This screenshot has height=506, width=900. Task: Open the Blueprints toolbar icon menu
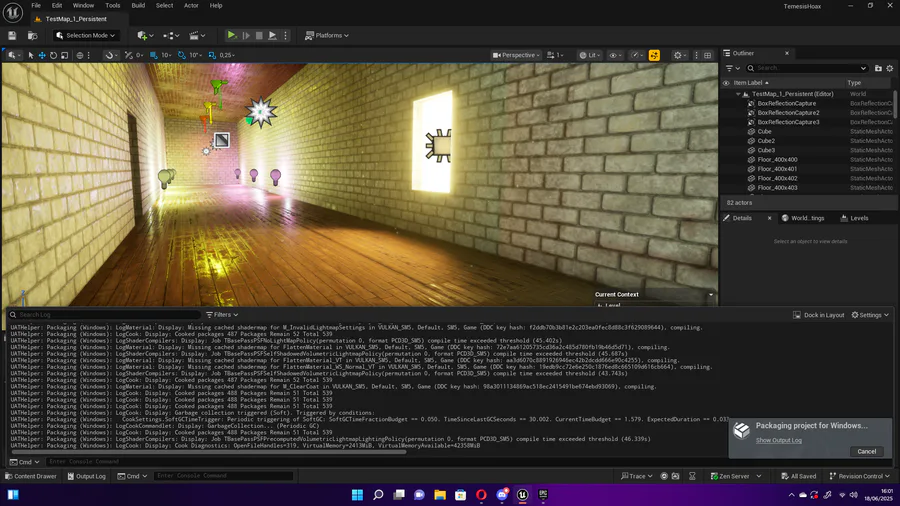tap(171, 36)
